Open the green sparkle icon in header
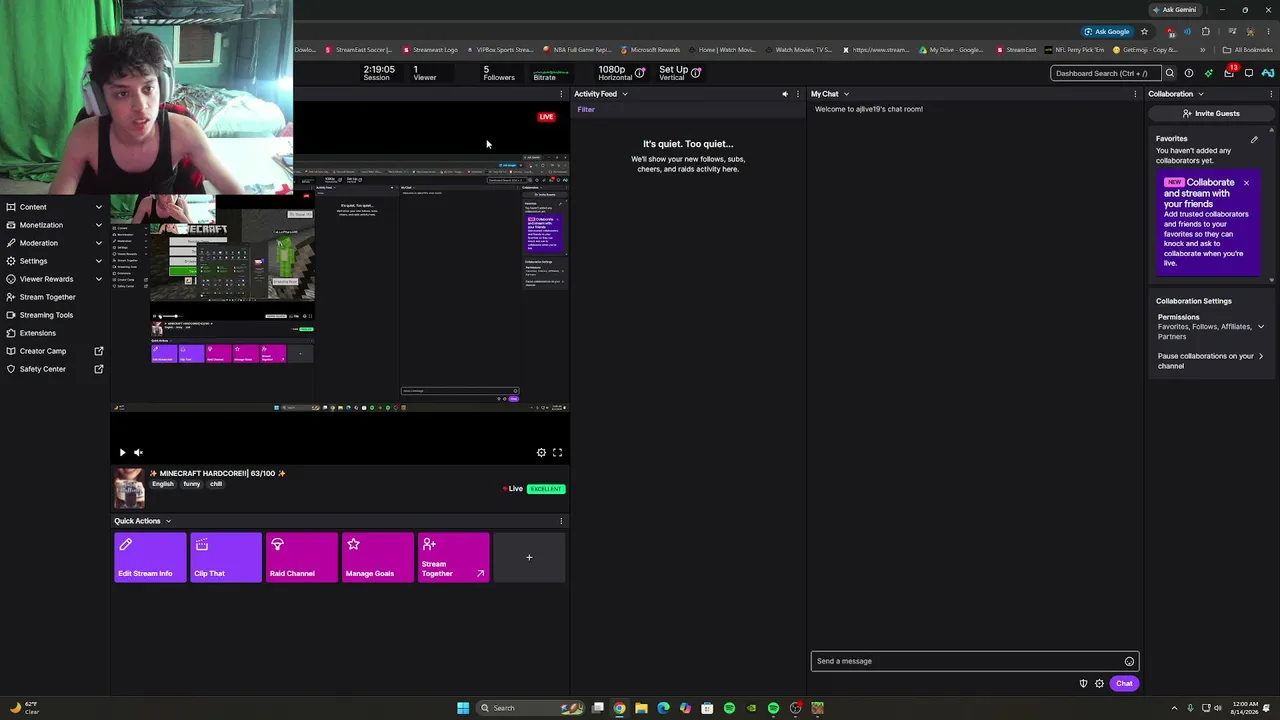 click(x=1208, y=73)
